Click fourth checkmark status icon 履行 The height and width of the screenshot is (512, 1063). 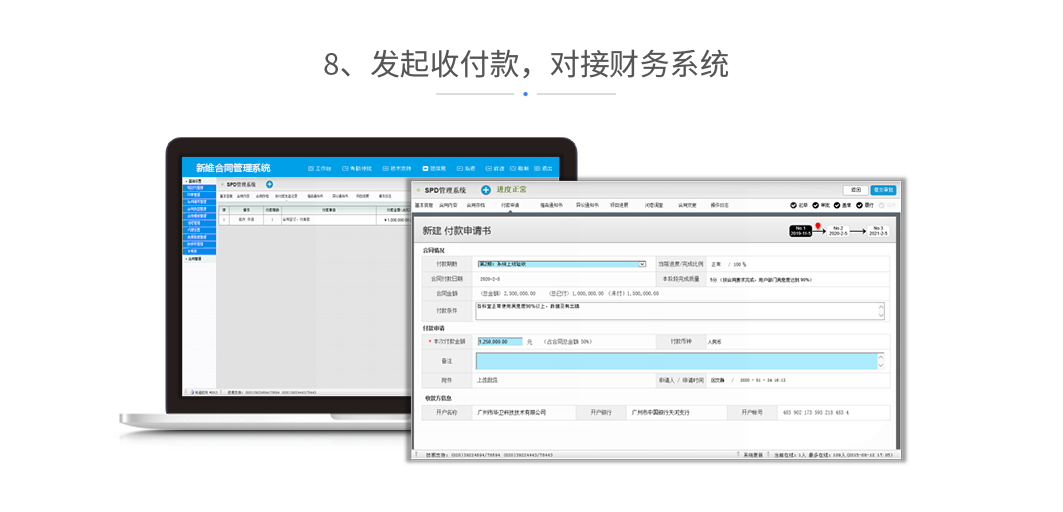point(860,205)
